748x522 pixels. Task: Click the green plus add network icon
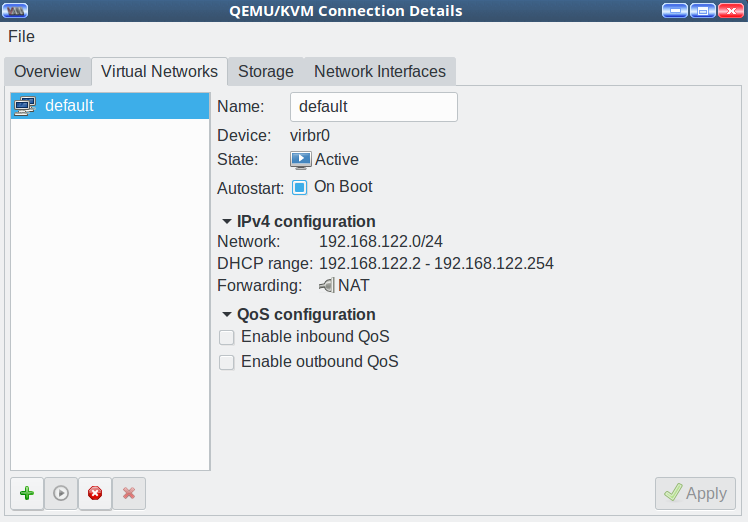pyautogui.click(x=27, y=493)
